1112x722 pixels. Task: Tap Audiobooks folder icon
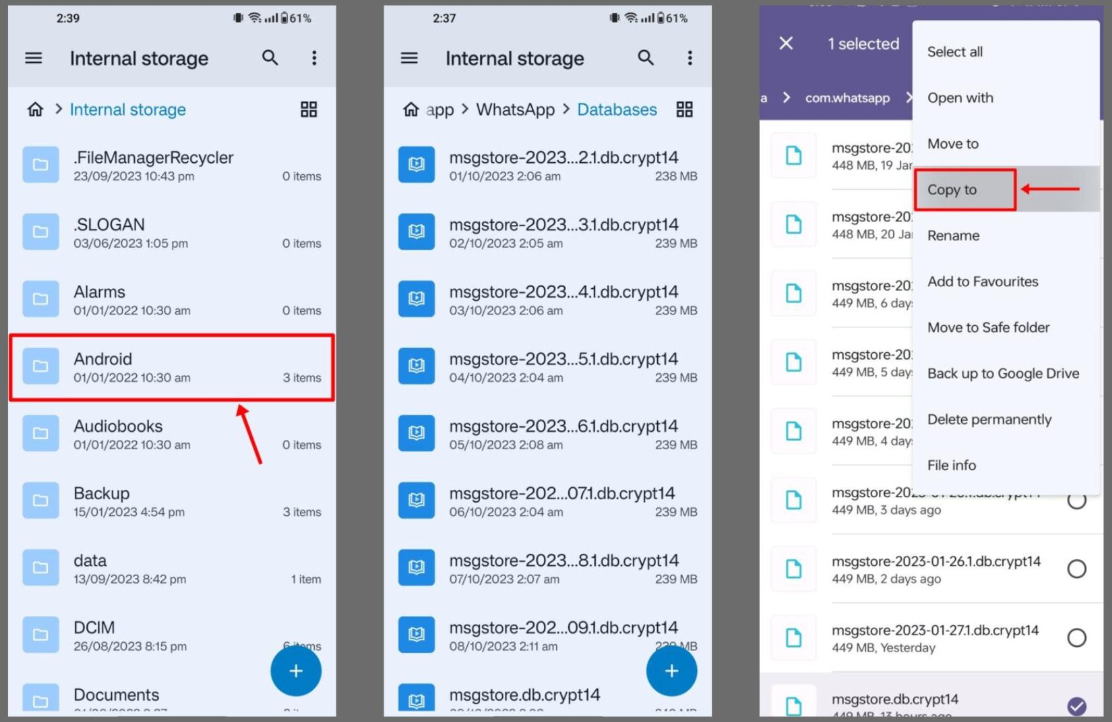(40, 433)
